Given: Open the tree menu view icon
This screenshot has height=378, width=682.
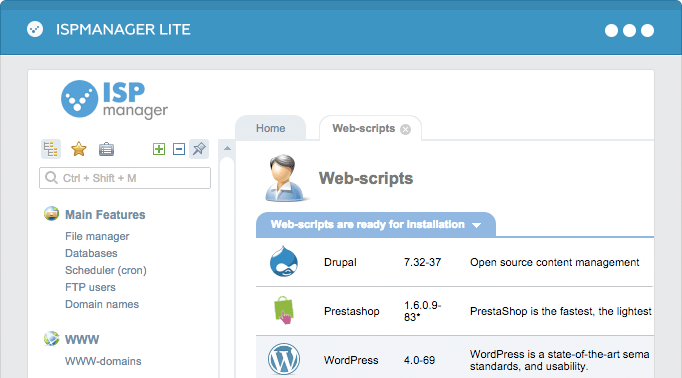Looking at the screenshot, I should point(51,149).
